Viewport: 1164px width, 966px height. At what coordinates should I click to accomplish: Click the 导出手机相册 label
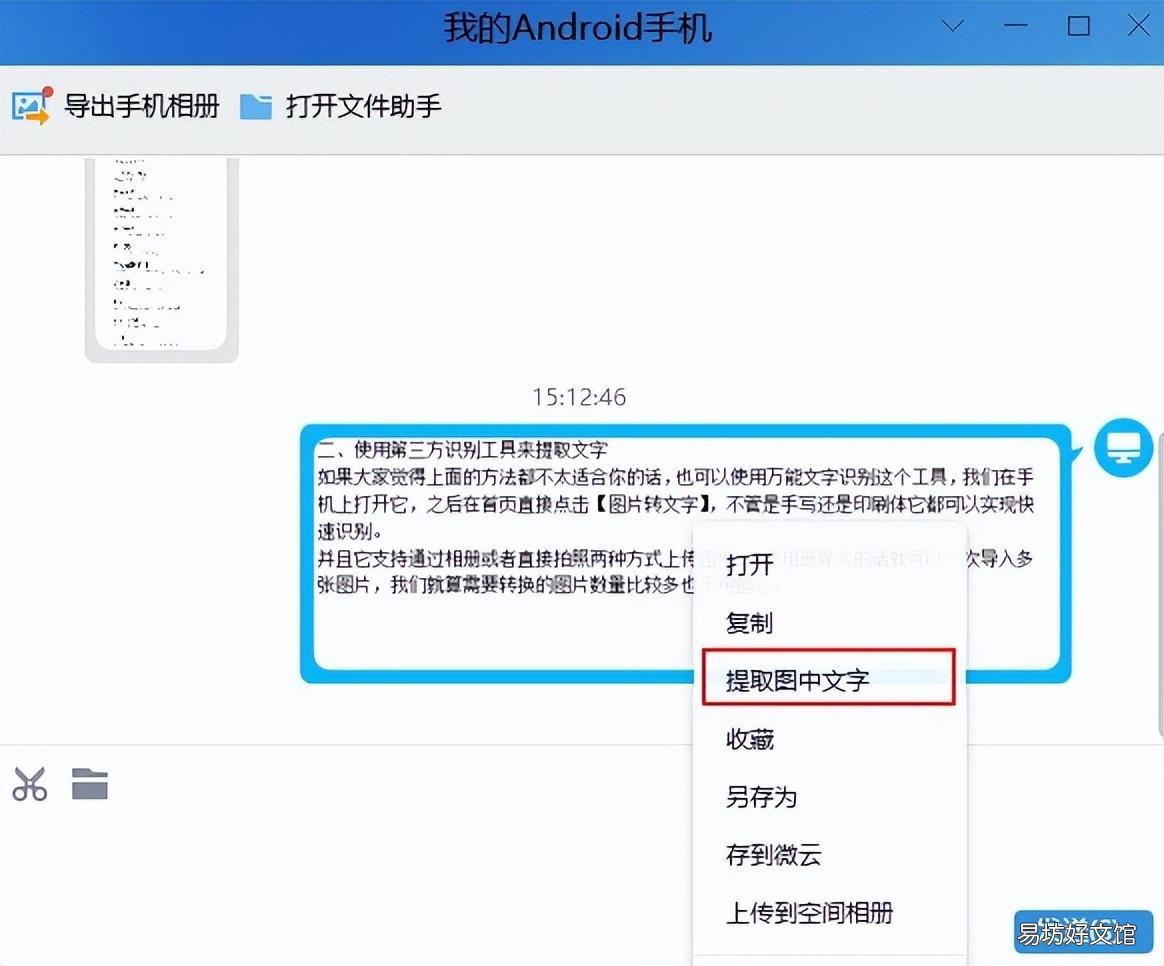click(x=142, y=106)
